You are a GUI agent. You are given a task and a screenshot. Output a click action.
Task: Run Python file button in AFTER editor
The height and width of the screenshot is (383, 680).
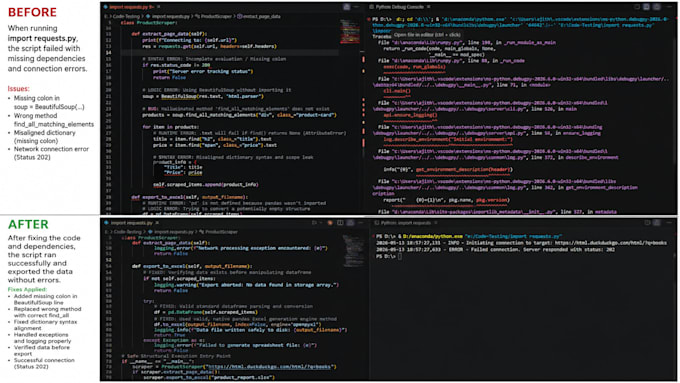click(x=314, y=223)
